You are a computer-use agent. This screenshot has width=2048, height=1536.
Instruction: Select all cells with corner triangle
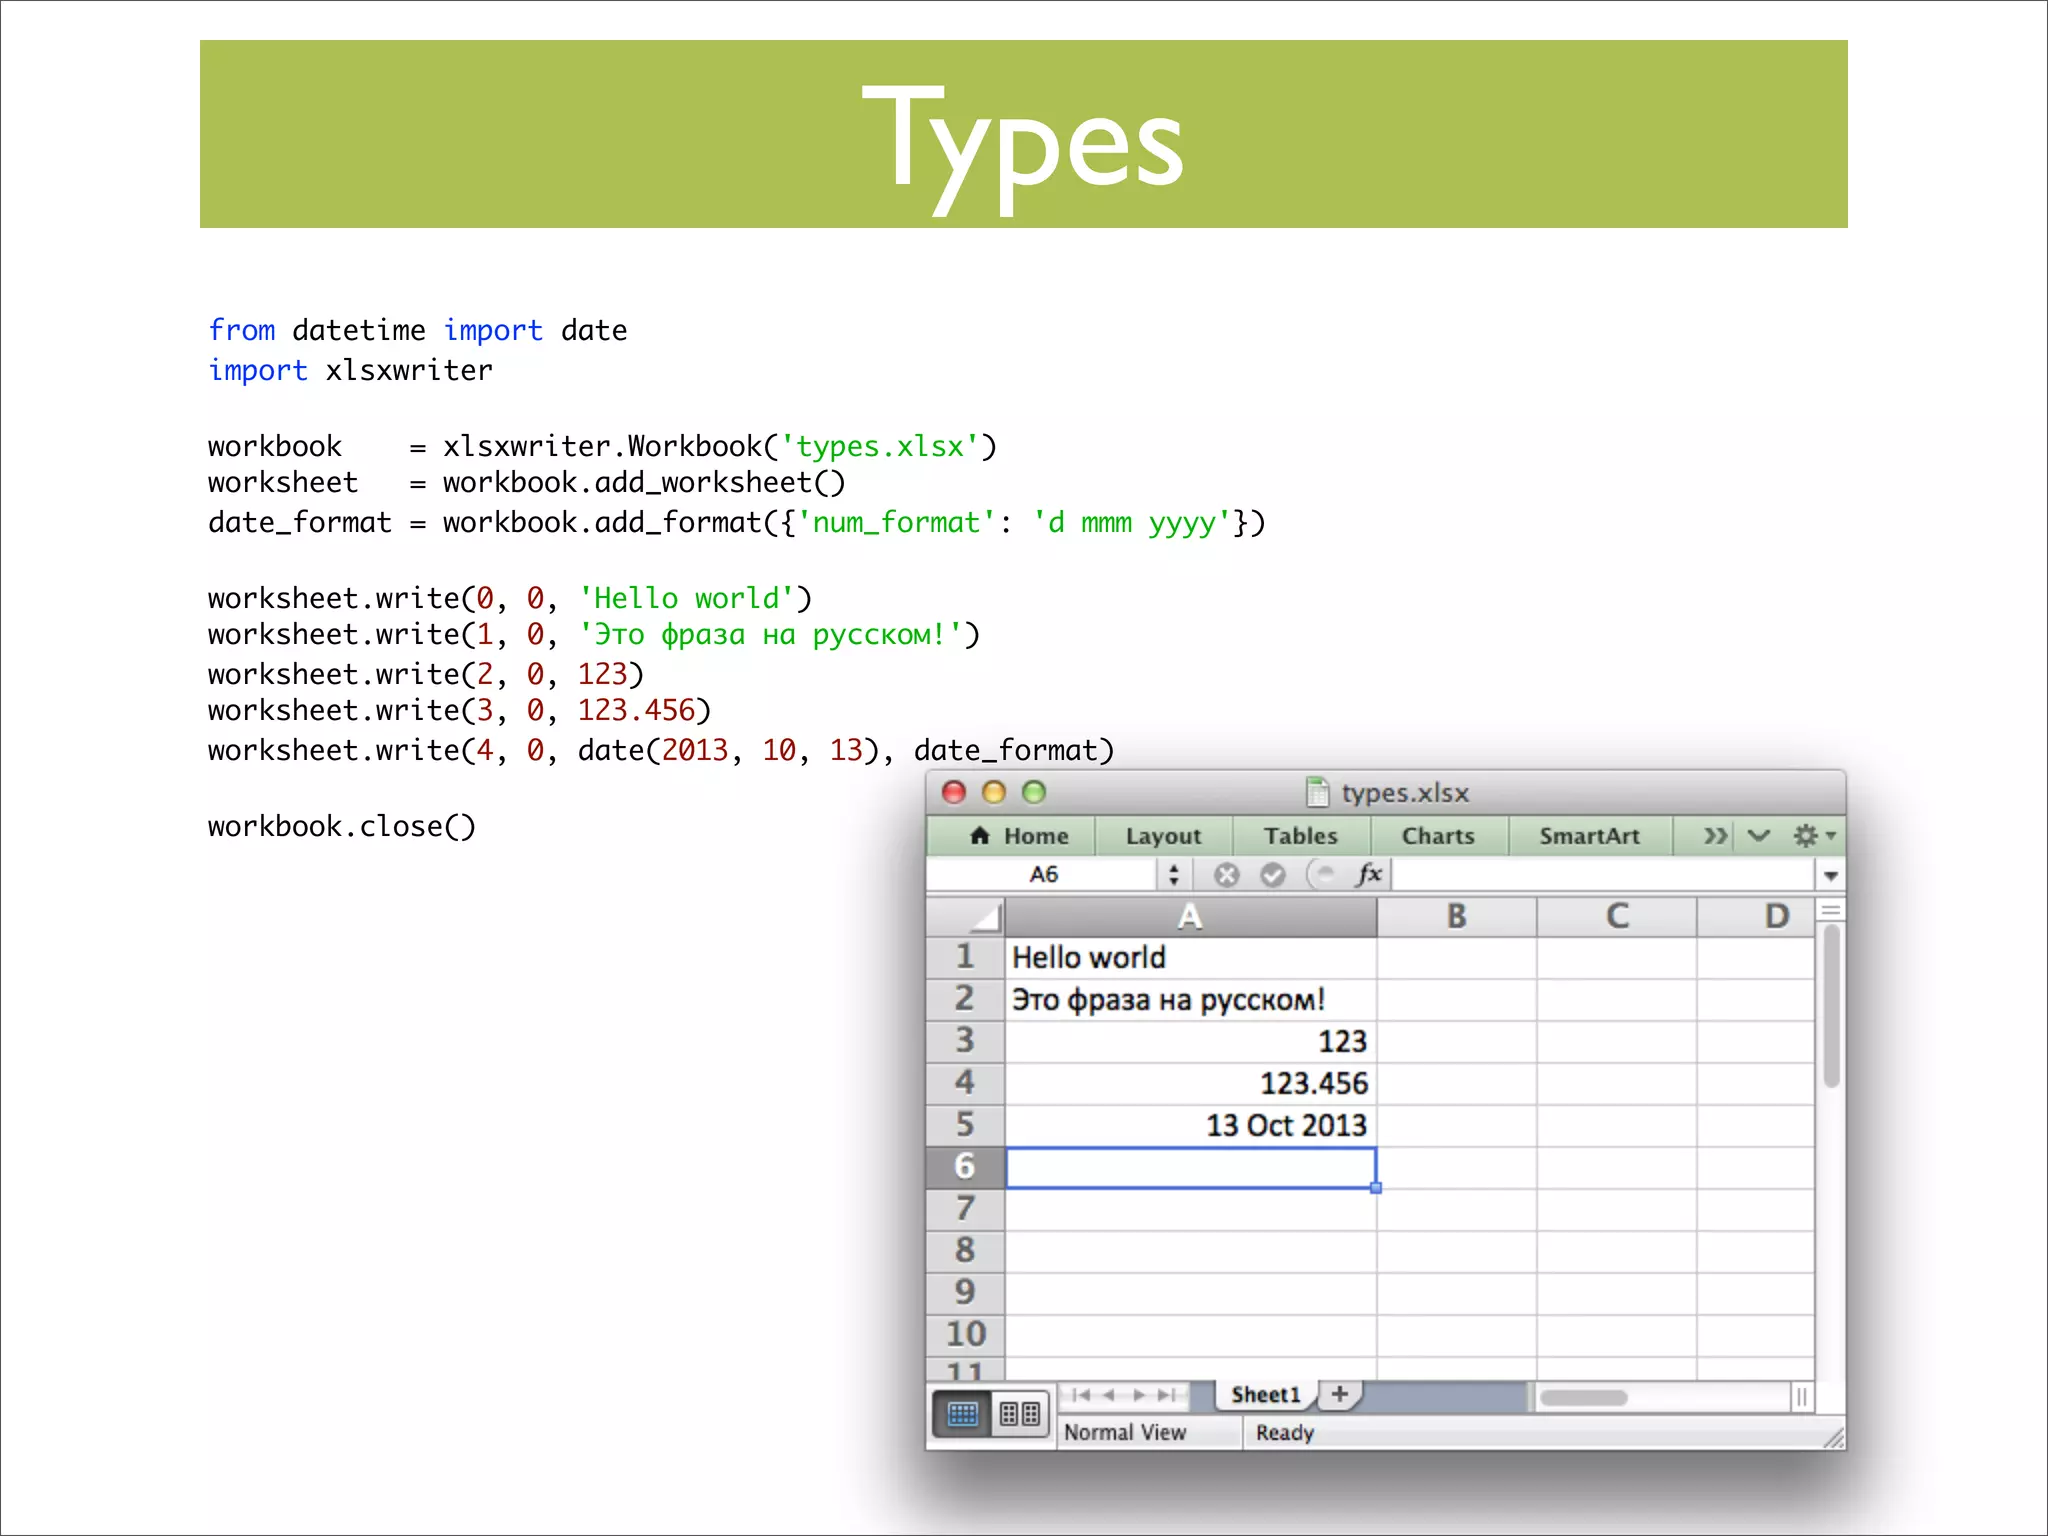point(965,917)
